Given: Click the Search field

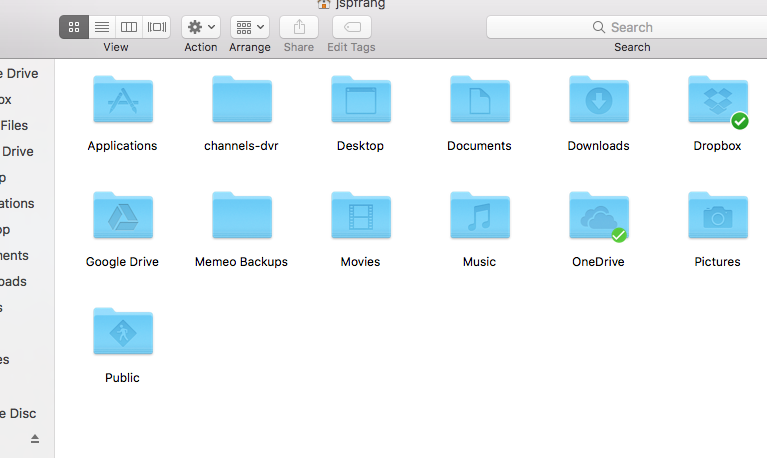Looking at the screenshot, I should 631,27.
